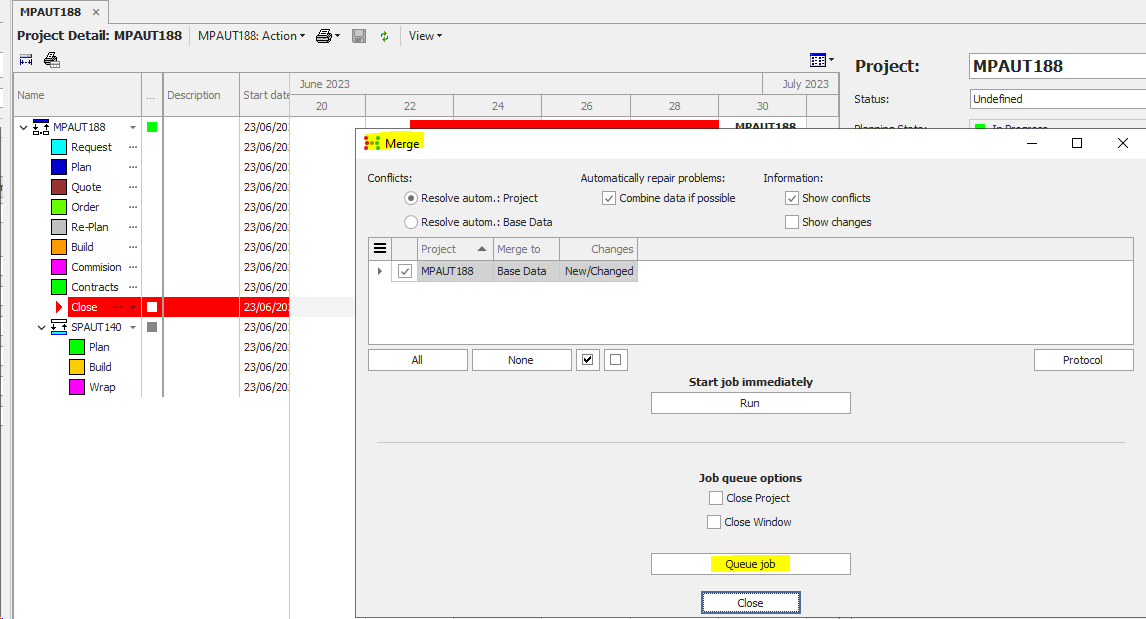This screenshot has width=1146, height=619.
Task: Click the Merge dialog title icon
Action: point(372,143)
